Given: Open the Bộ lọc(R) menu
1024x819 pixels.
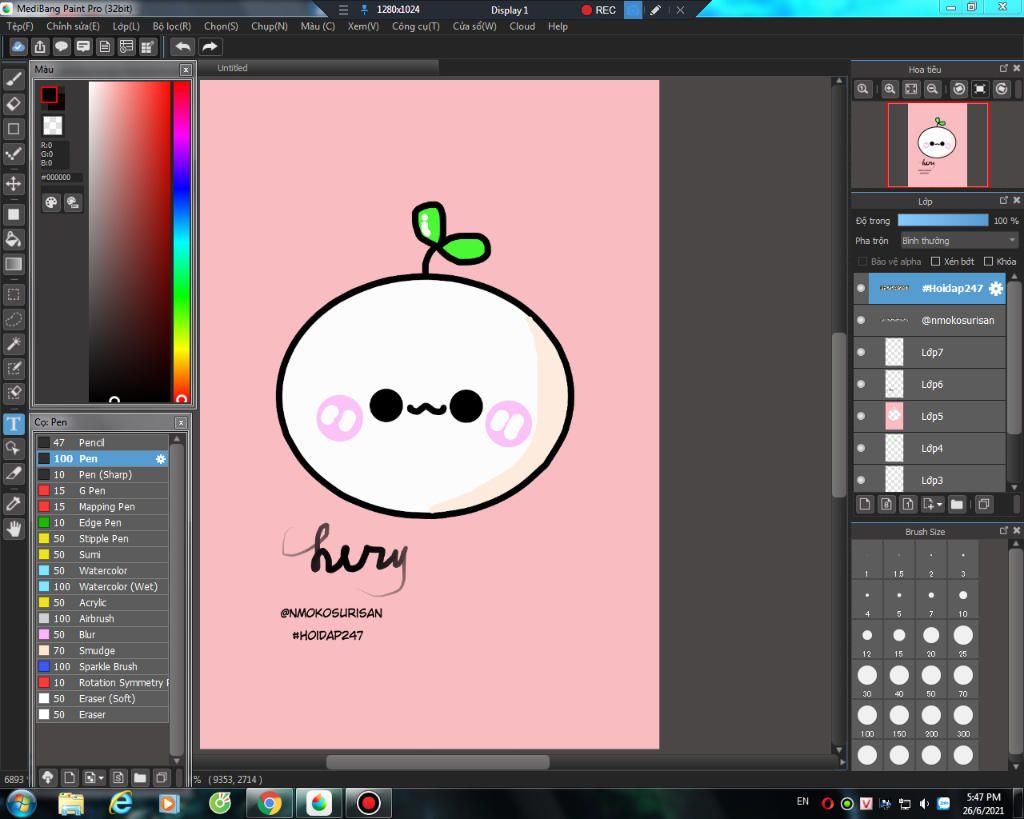Looking at the screenshot, I should click(x=172, y=26).
